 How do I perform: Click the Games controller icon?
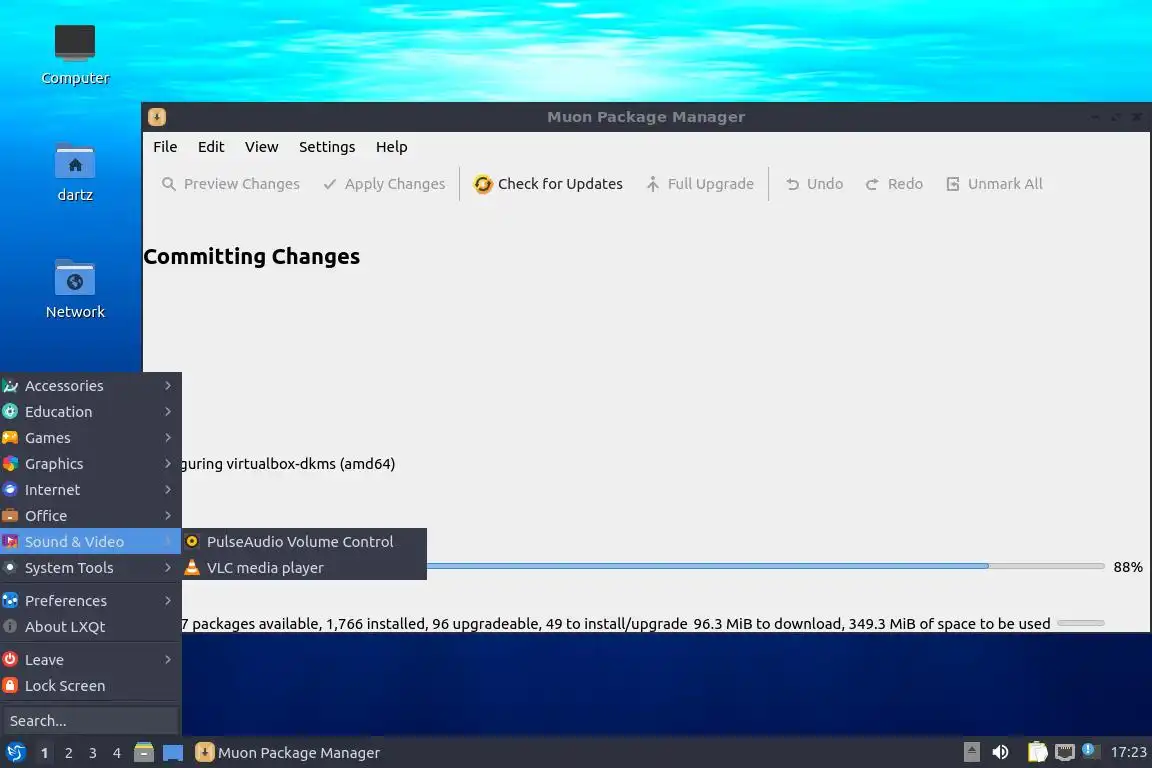(x=10, y=438)
